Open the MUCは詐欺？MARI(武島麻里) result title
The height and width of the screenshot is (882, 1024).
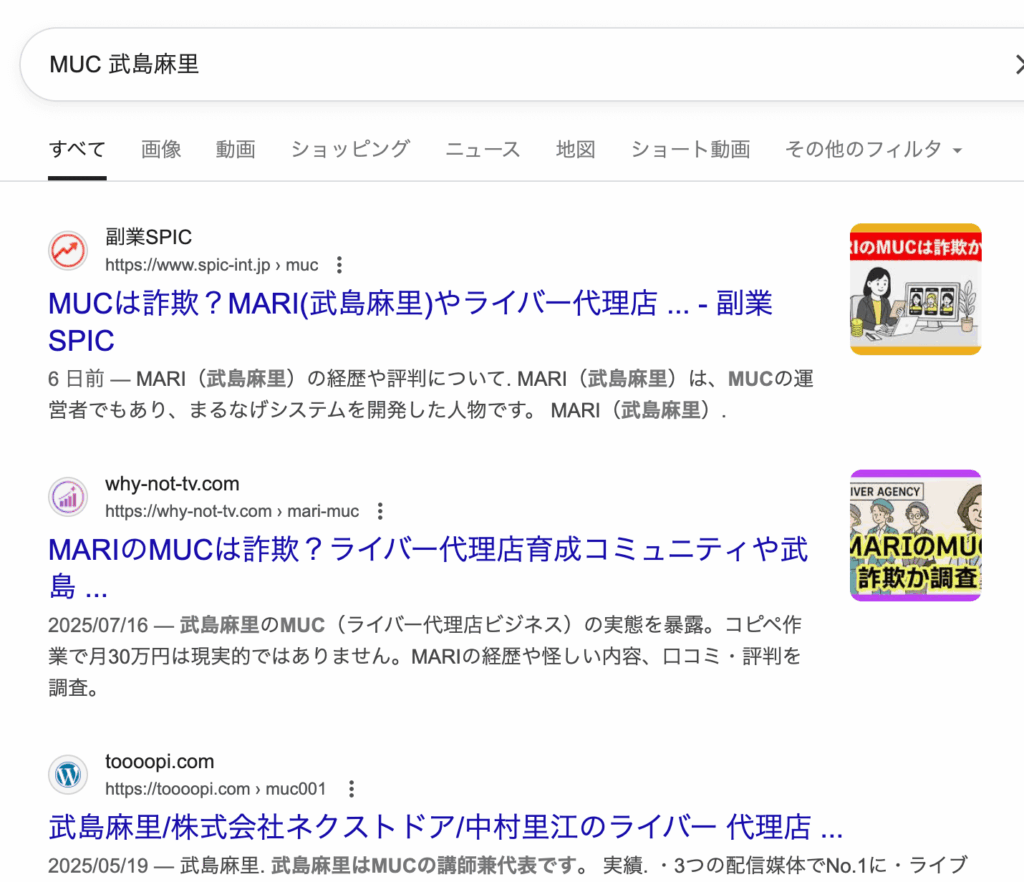point(410,322)
